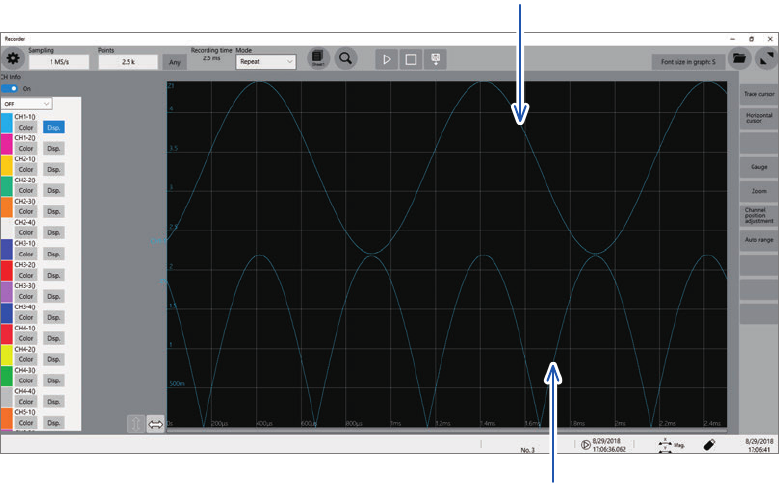
Task: Click the Color button for CH3-2
Action: pos(26,275)
